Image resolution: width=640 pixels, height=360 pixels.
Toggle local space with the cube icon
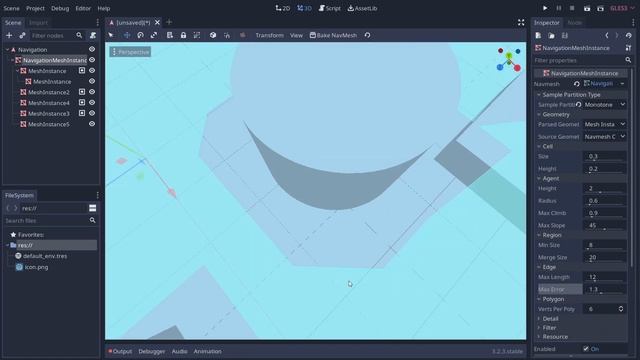213,36
